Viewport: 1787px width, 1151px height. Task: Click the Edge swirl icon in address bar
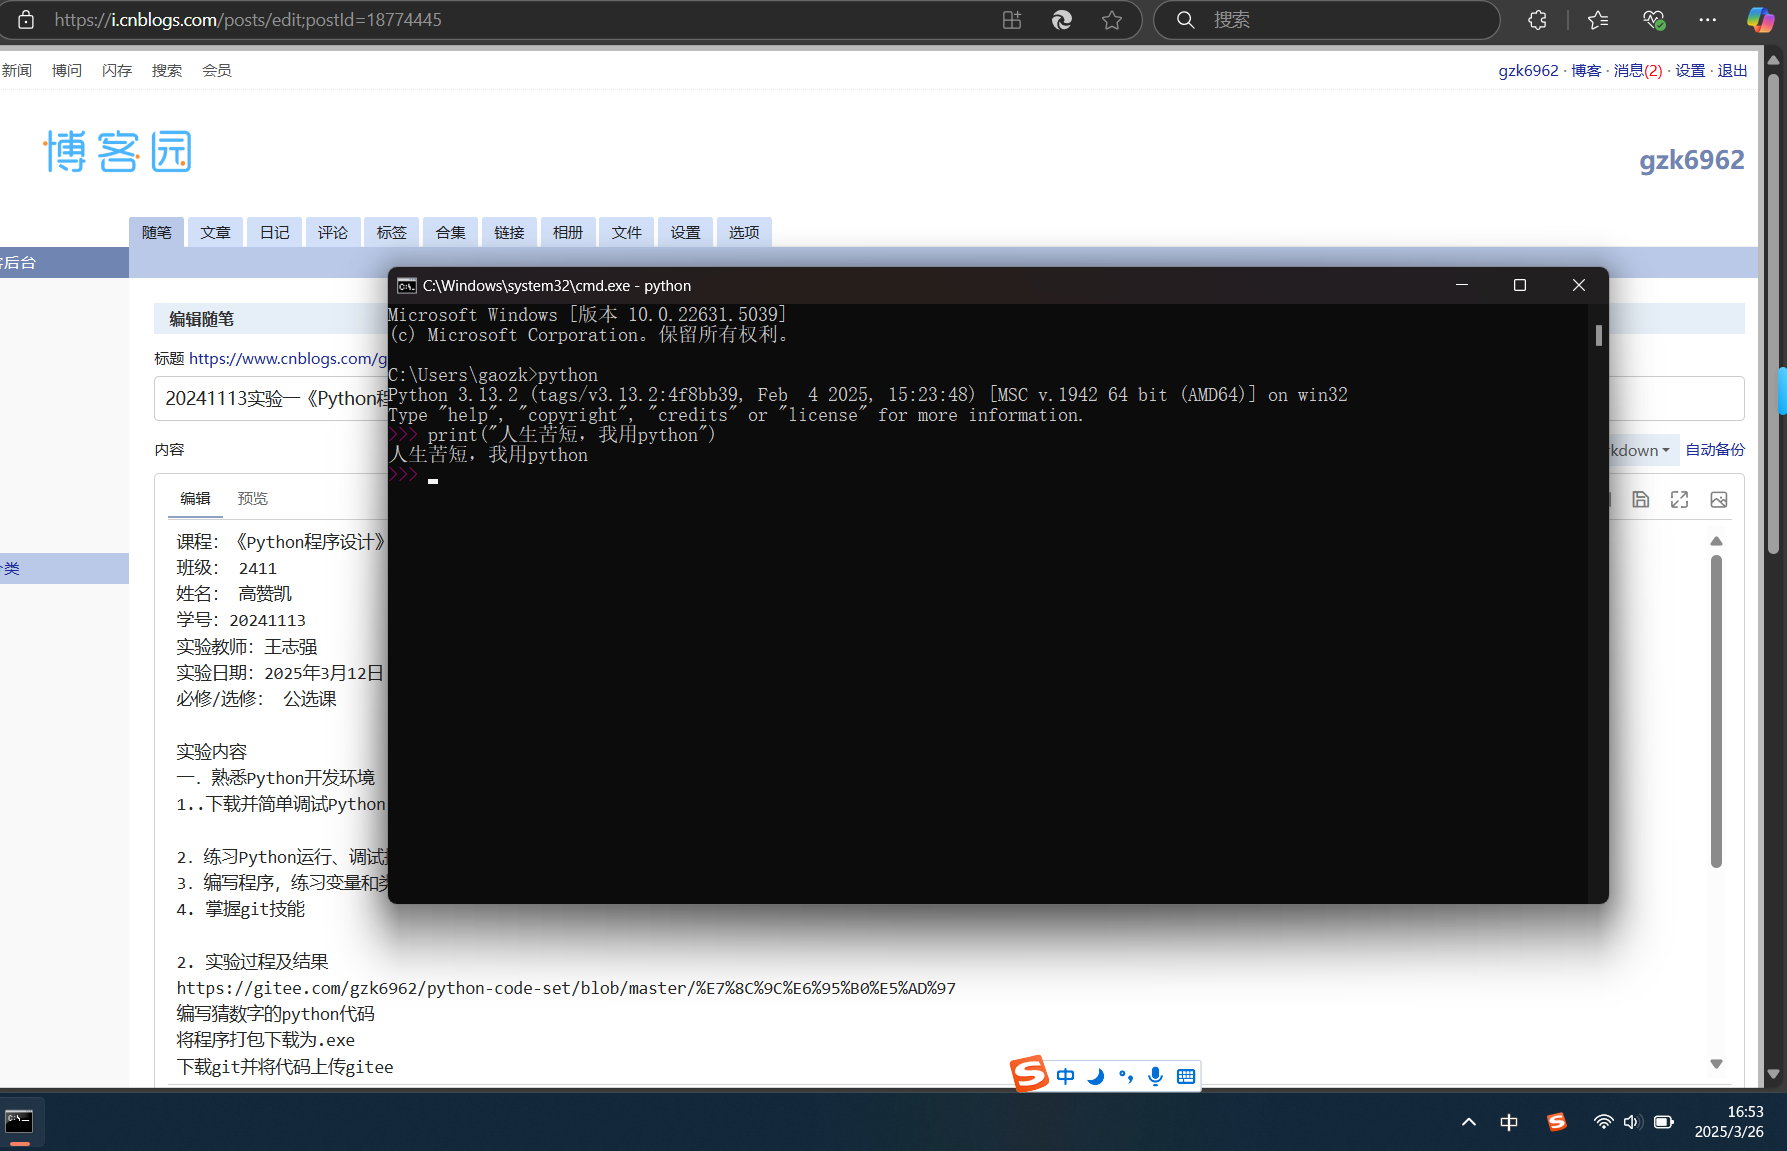[1062, 20]
